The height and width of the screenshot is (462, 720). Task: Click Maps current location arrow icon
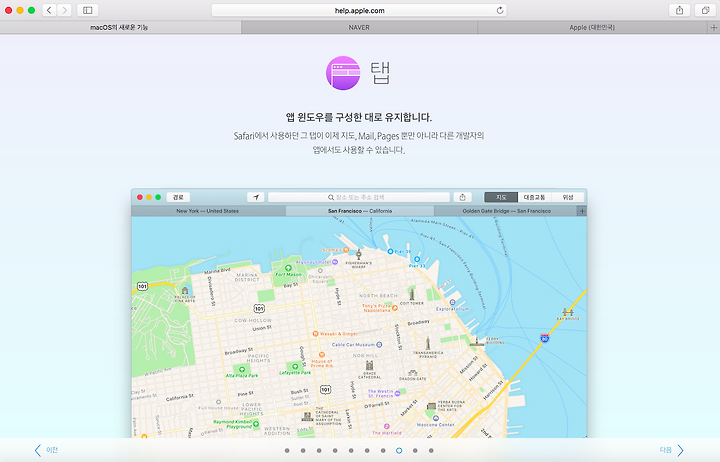(x=255, y=197)
